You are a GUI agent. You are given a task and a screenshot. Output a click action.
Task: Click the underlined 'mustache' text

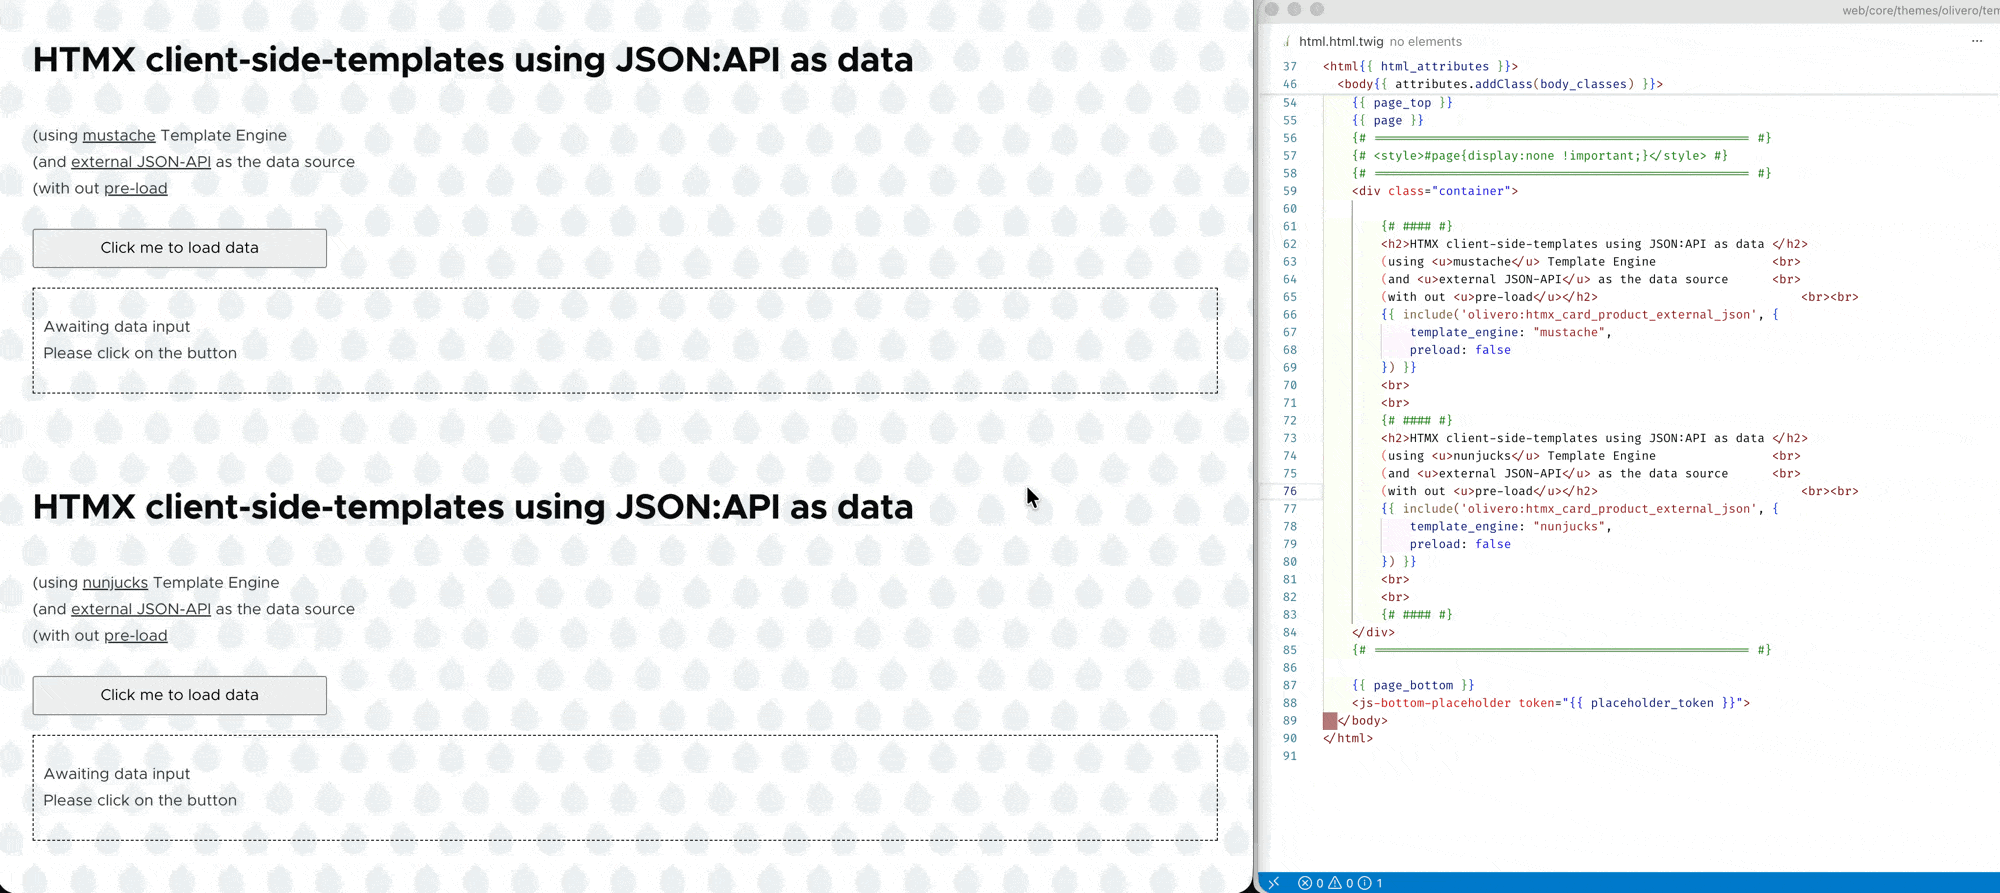tap(119, 136)
